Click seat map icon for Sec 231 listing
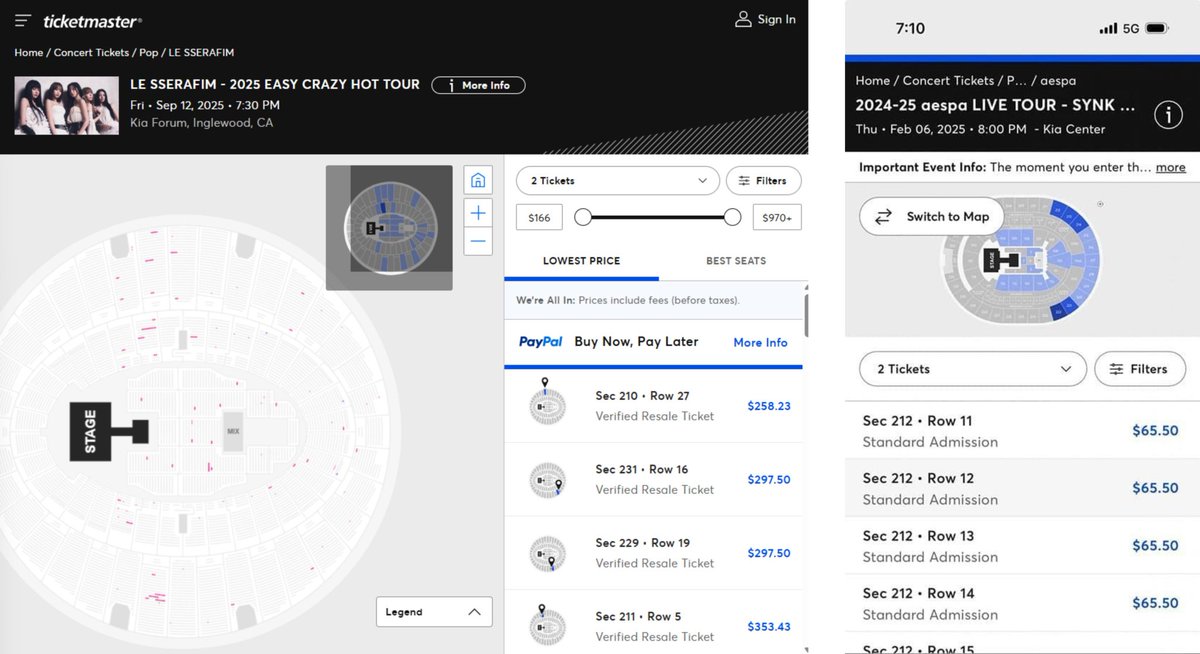The height and width of the screenshot is (654, 1200). [x=547, y=480]
